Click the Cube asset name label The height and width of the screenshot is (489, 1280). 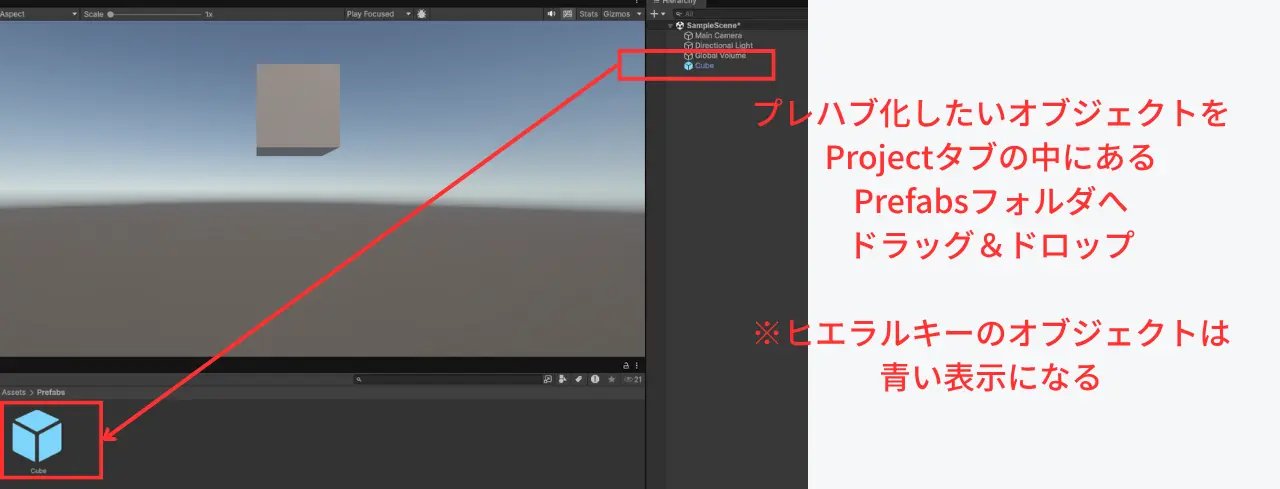(38, 470)
